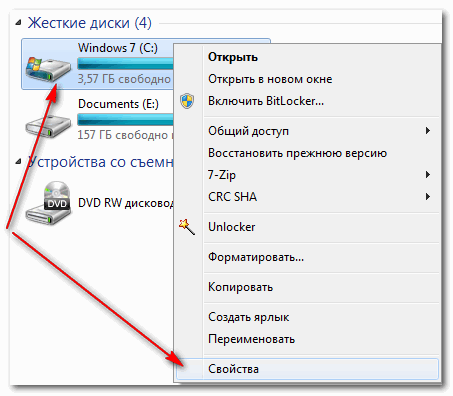Choose Переименовать
Screen dimensions: 453x396
[x=307, y=339]
